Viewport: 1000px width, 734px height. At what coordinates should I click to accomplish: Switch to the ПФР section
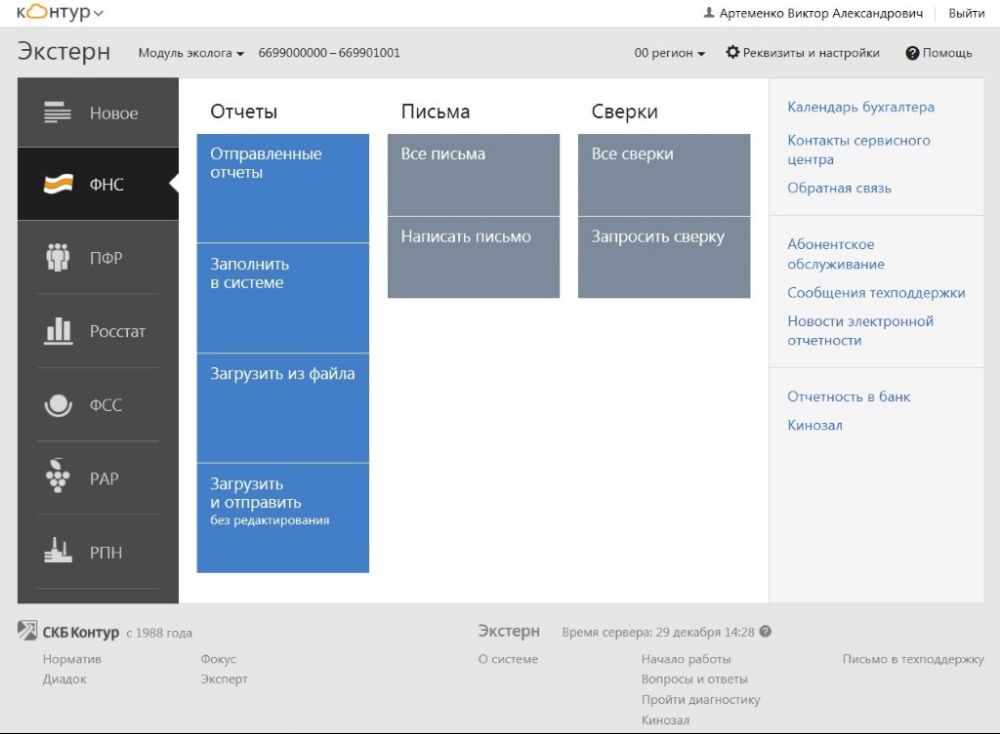[x=98, y=258]
